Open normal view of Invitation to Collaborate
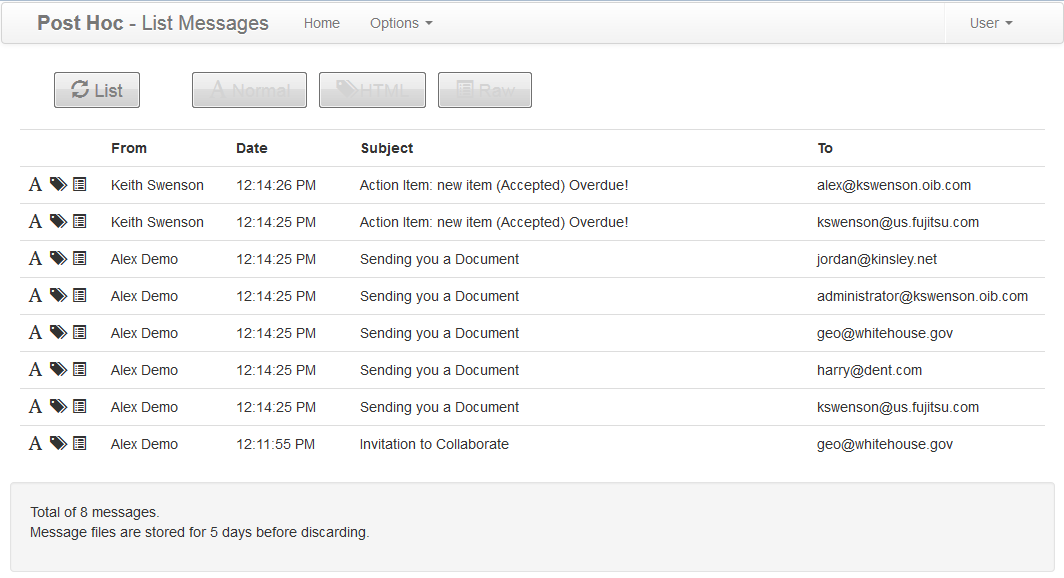The width and height of the screenshot is (1064, 578). (35, 444)
